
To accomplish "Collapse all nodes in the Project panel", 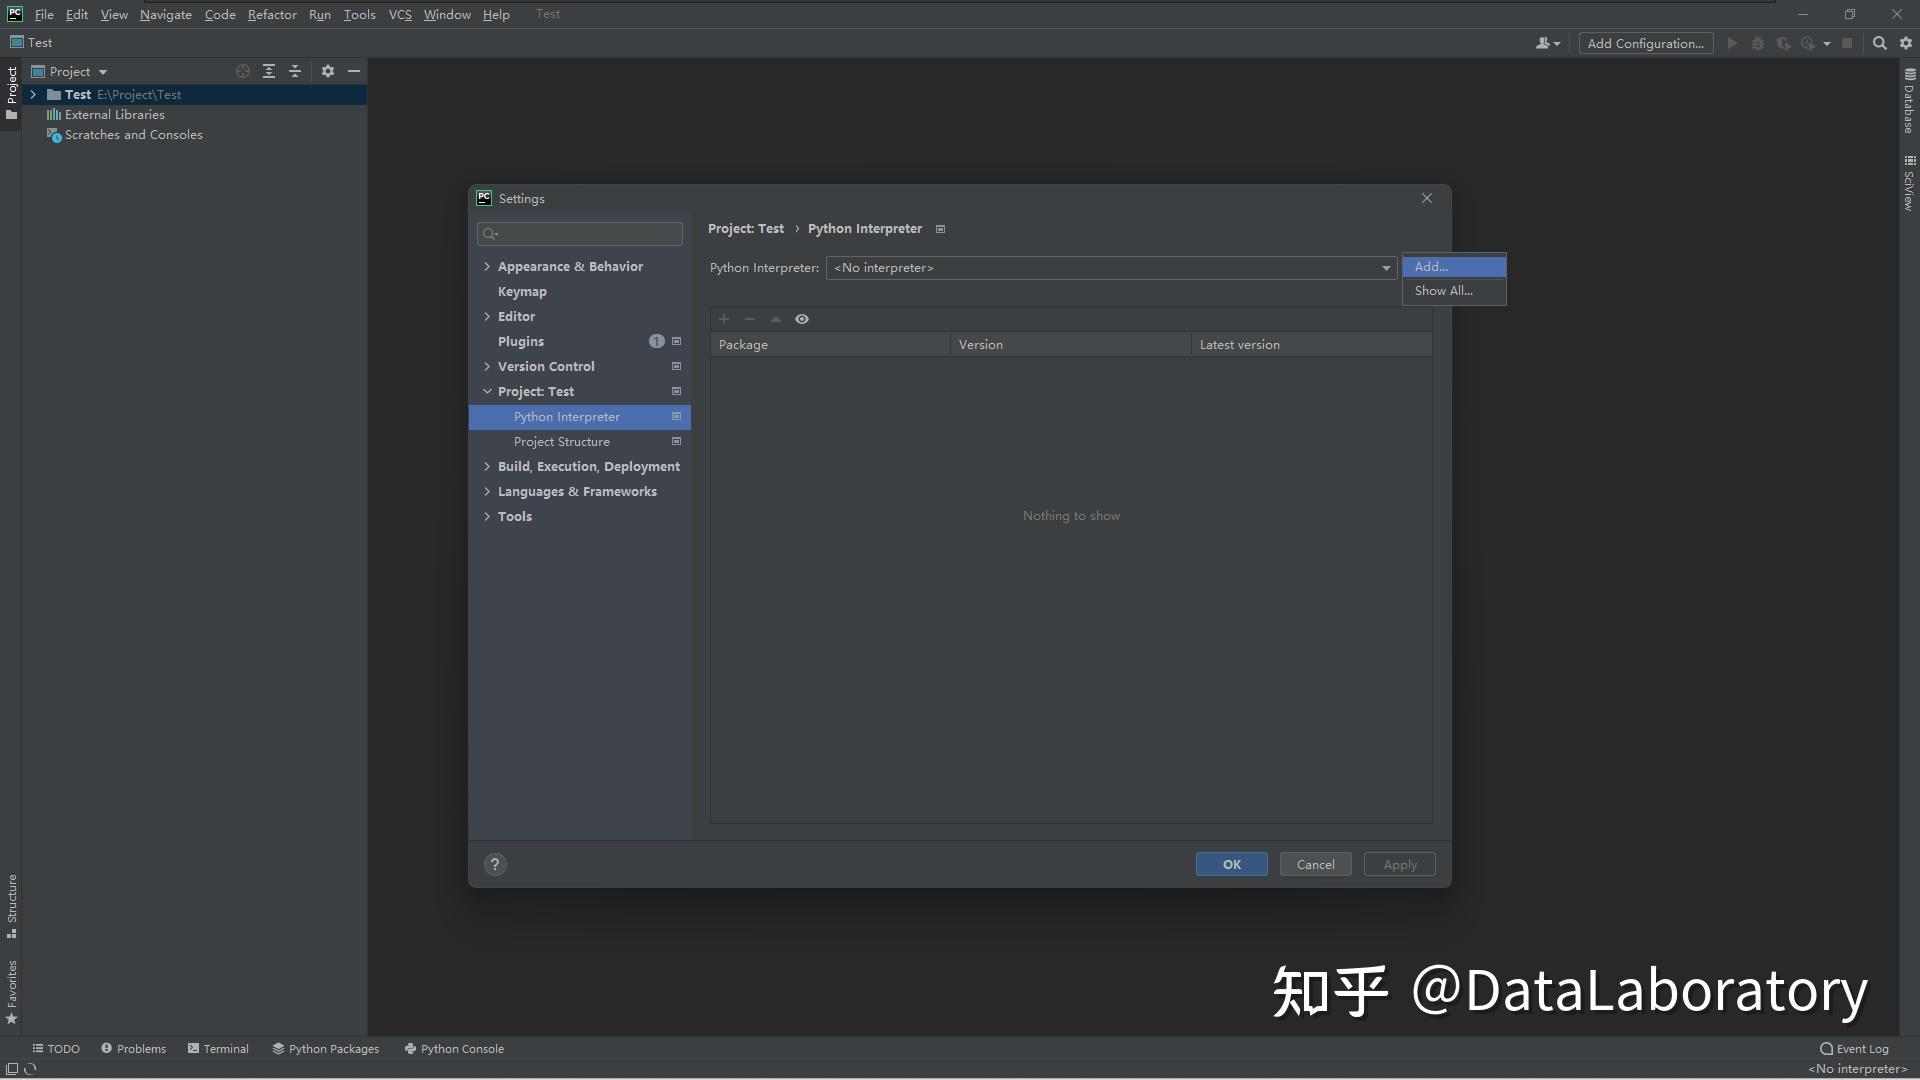I will point(295,71).
